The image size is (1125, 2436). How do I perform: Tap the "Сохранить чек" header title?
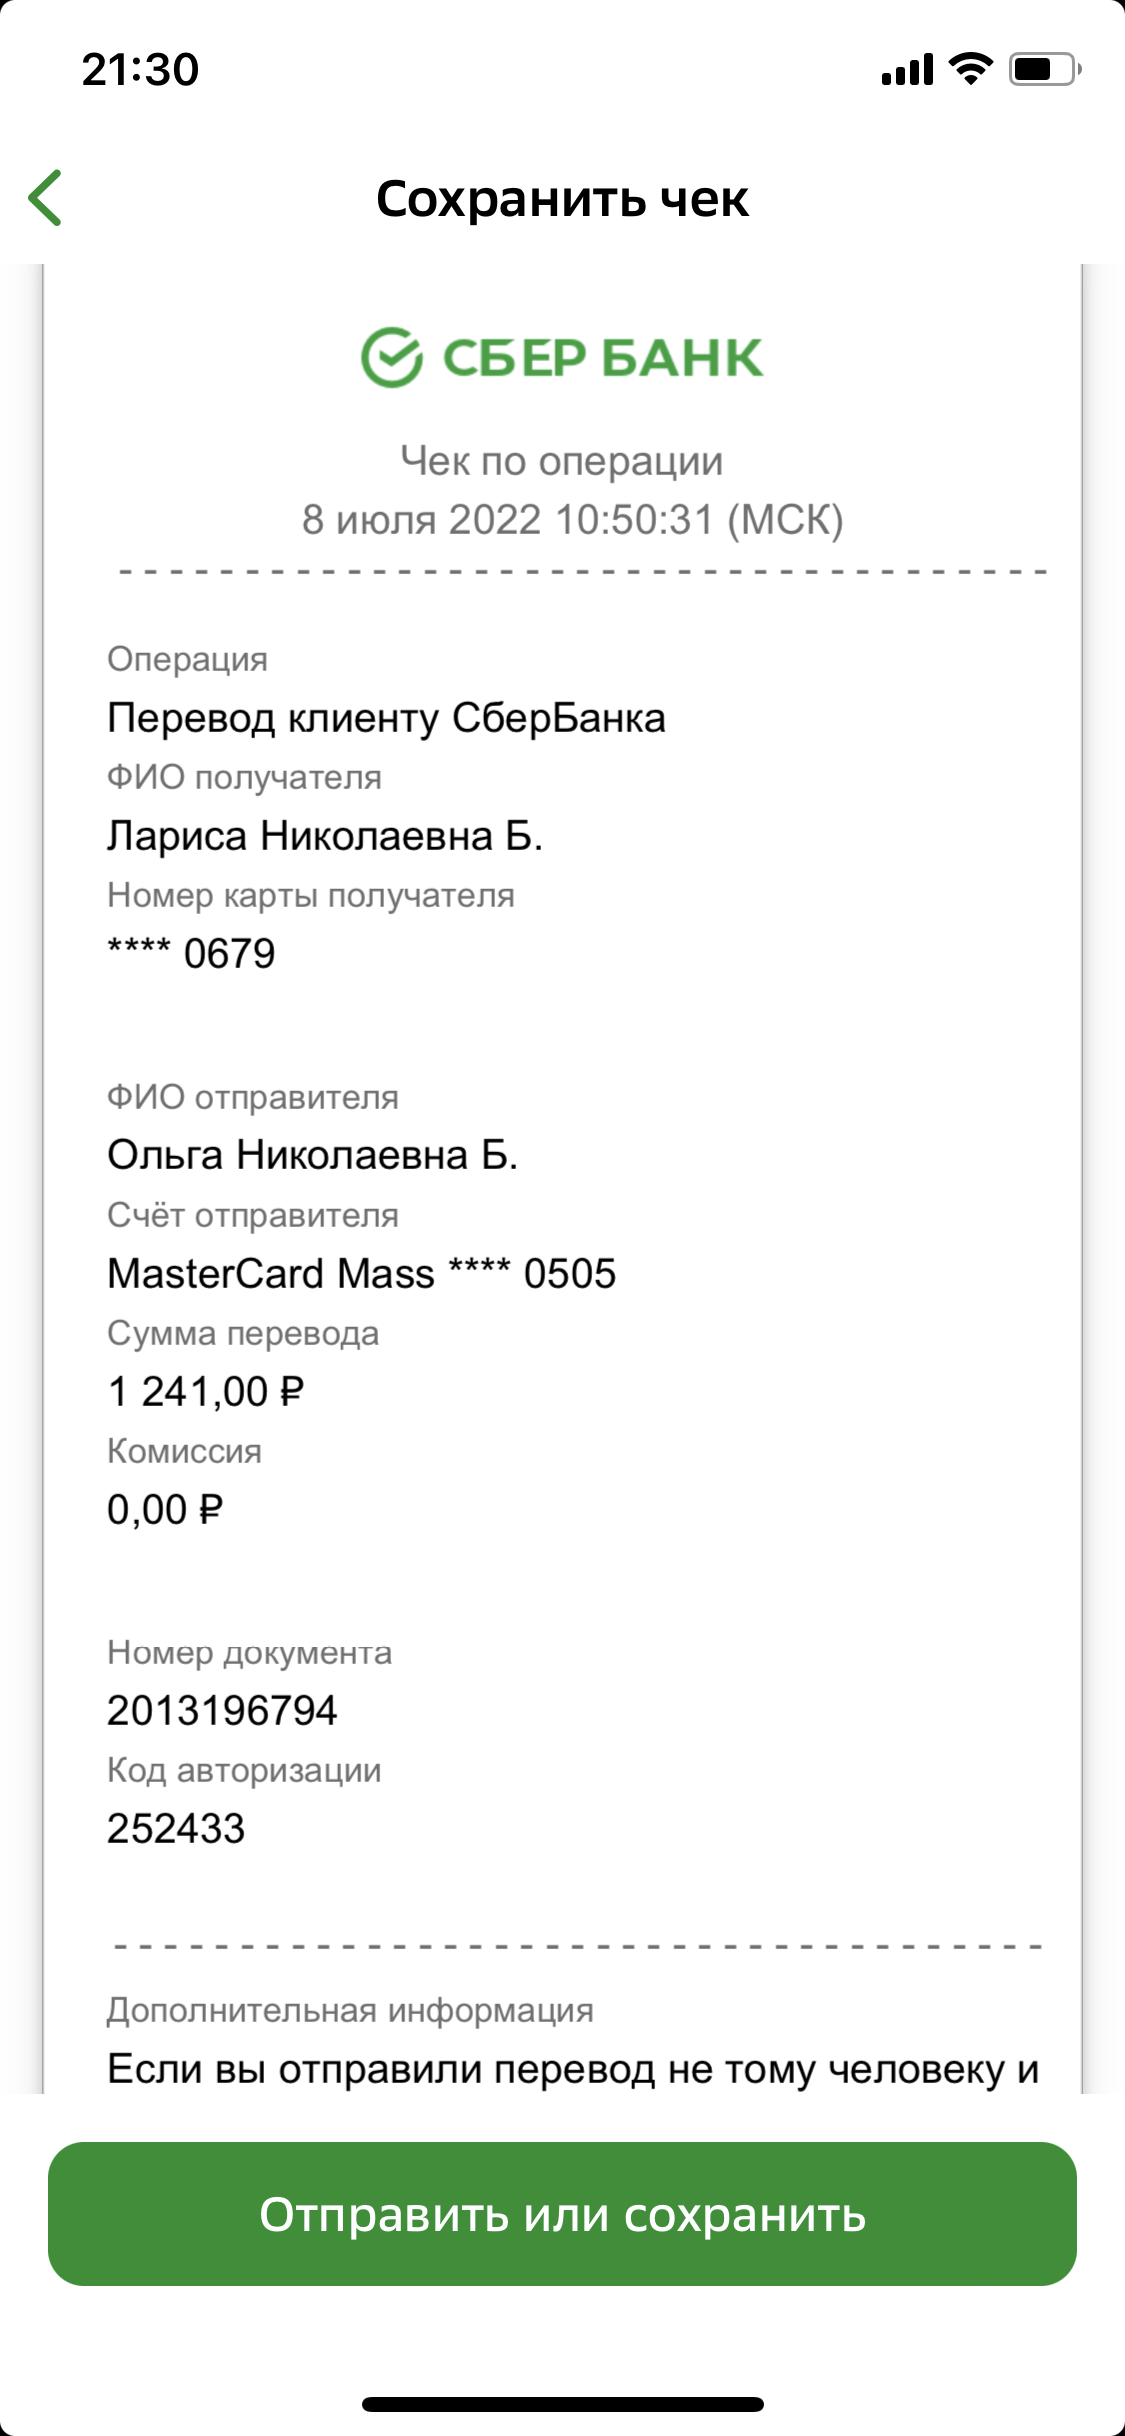[562, 199]
